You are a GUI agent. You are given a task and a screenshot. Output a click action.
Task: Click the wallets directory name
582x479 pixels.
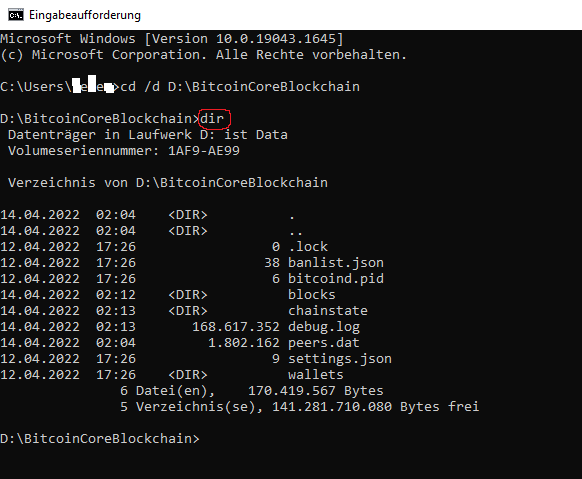316,375
